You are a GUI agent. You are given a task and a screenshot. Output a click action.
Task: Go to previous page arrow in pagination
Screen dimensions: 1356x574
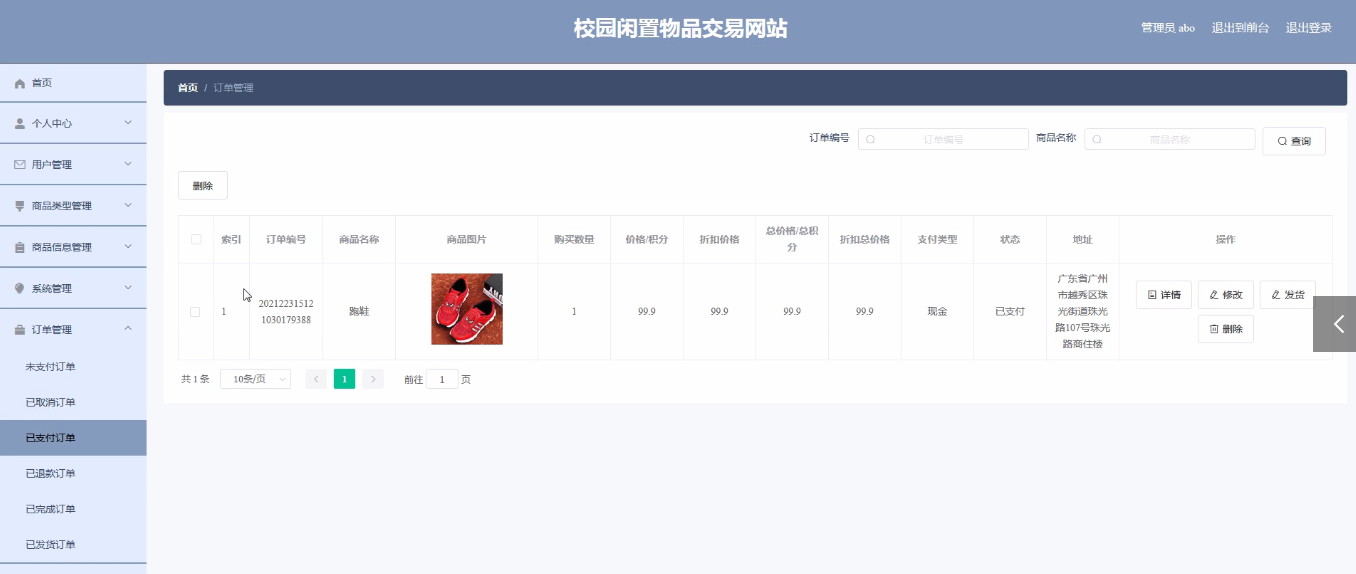tap(316, 379)
